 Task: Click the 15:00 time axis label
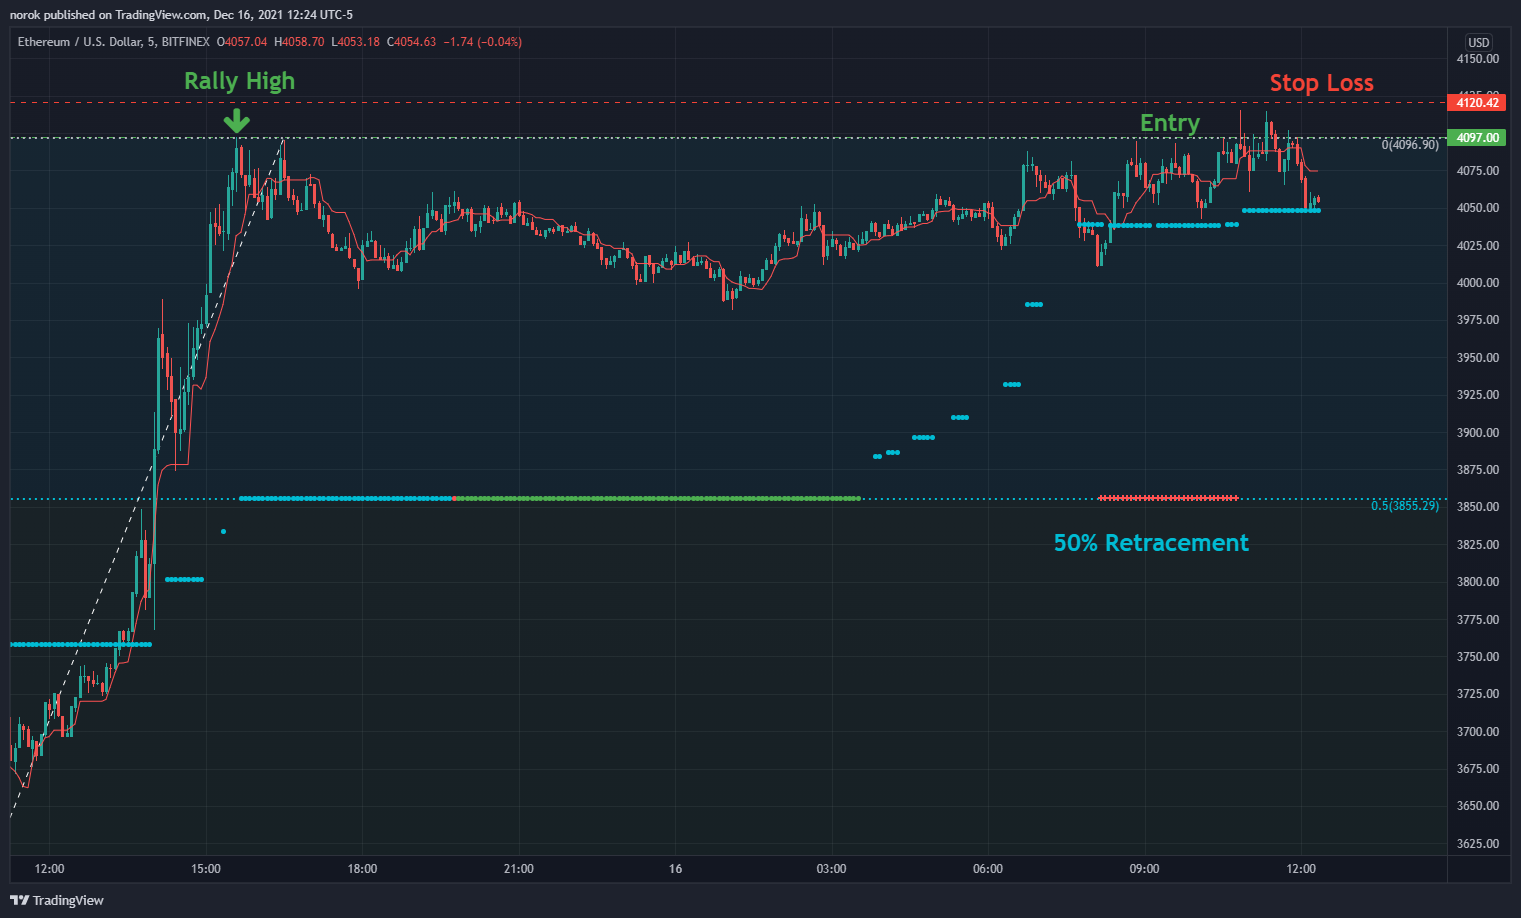coord(206,869)
